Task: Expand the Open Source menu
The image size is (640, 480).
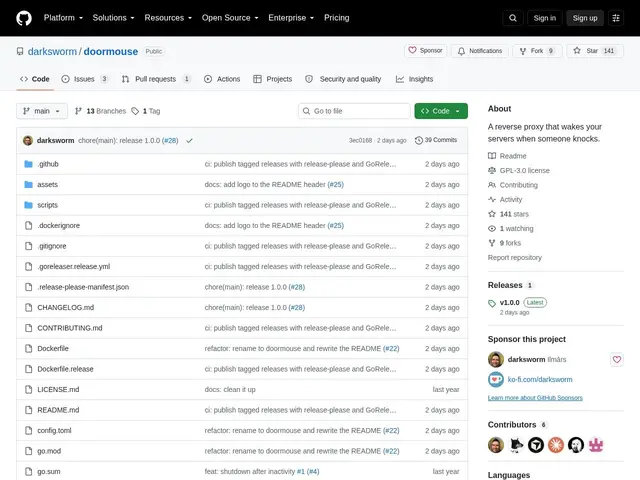Action: (230, 18)
